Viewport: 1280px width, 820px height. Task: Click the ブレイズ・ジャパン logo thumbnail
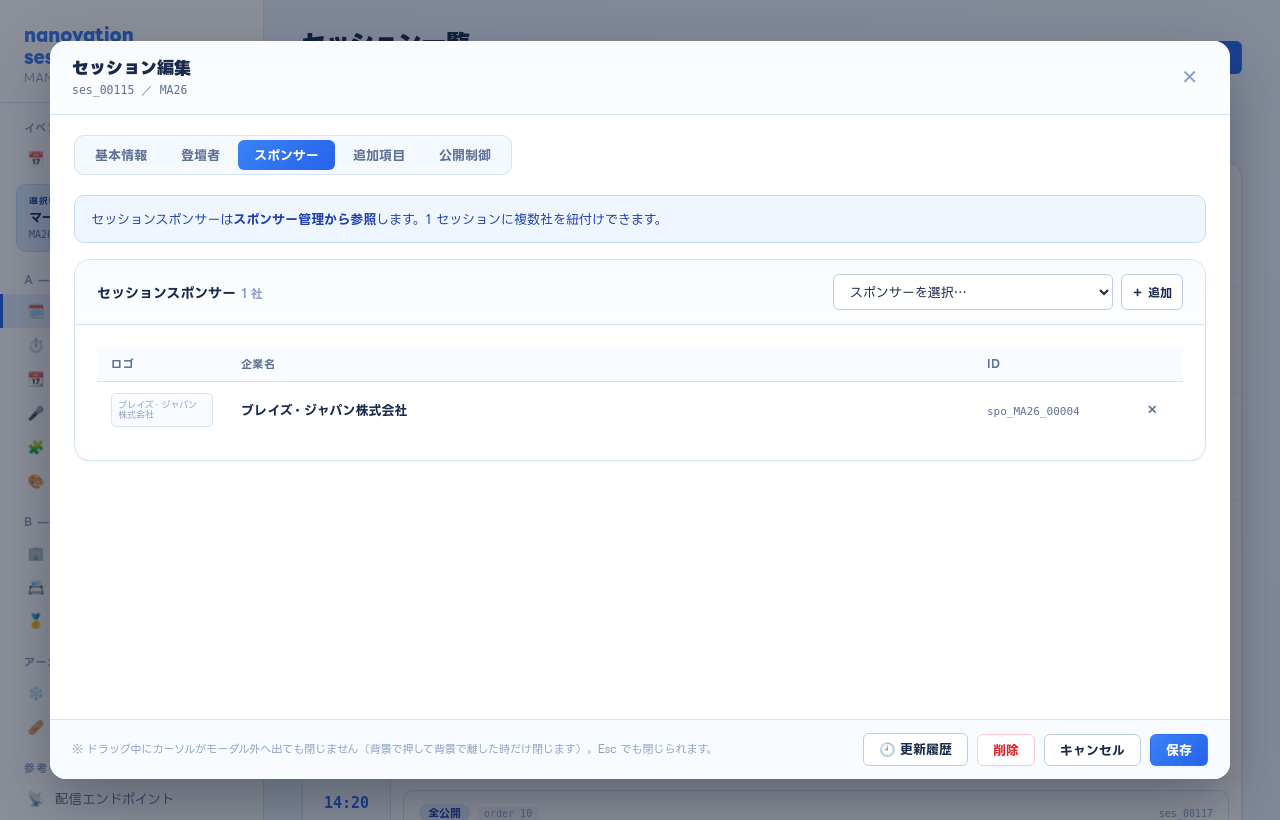(x=162, y=410)
